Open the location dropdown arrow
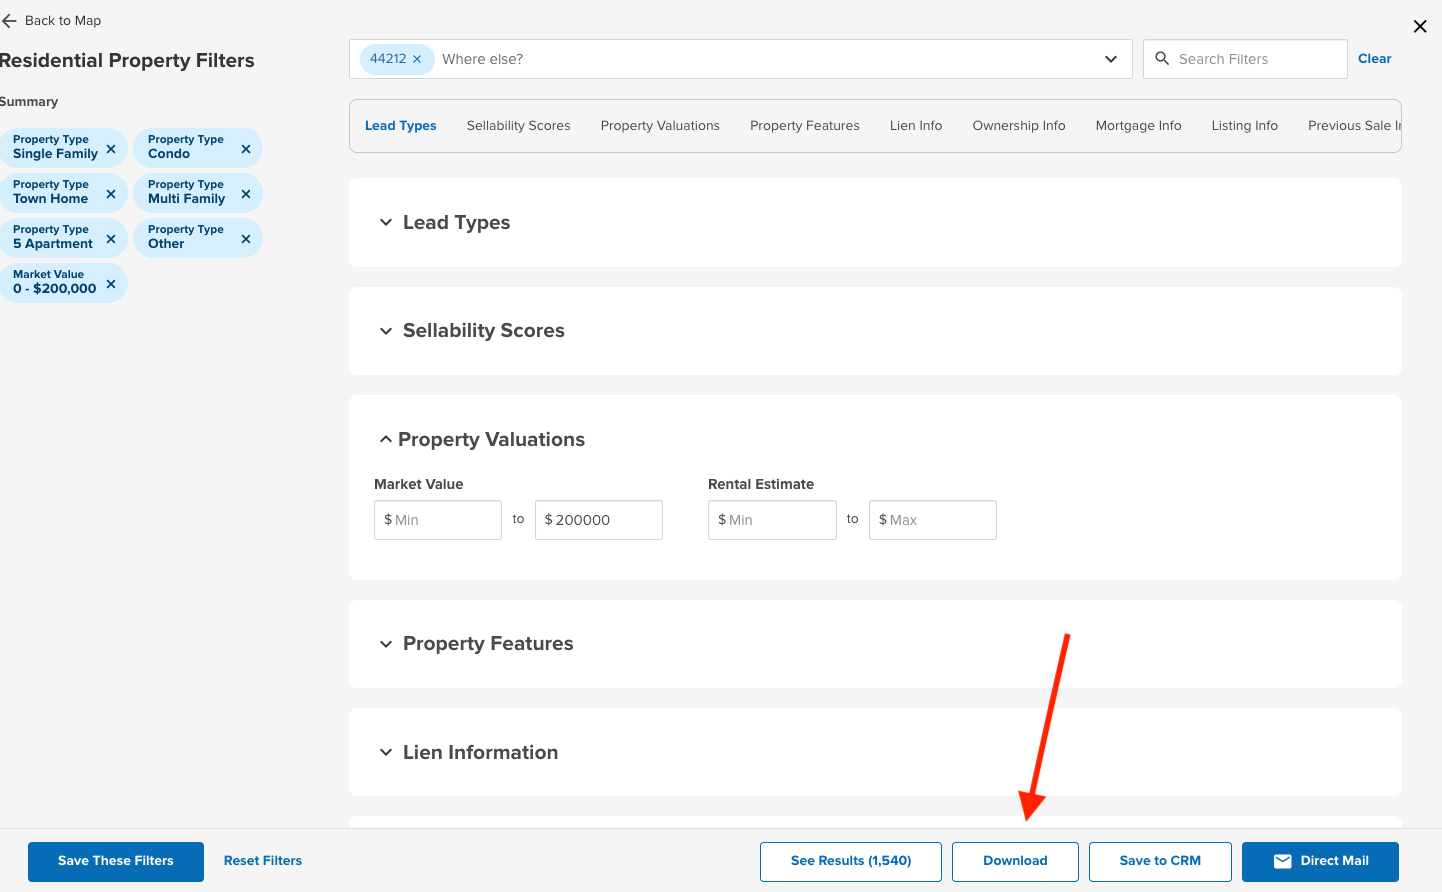The height and width of the screenshot is (892, 1442). click(x=1110, y=59)
